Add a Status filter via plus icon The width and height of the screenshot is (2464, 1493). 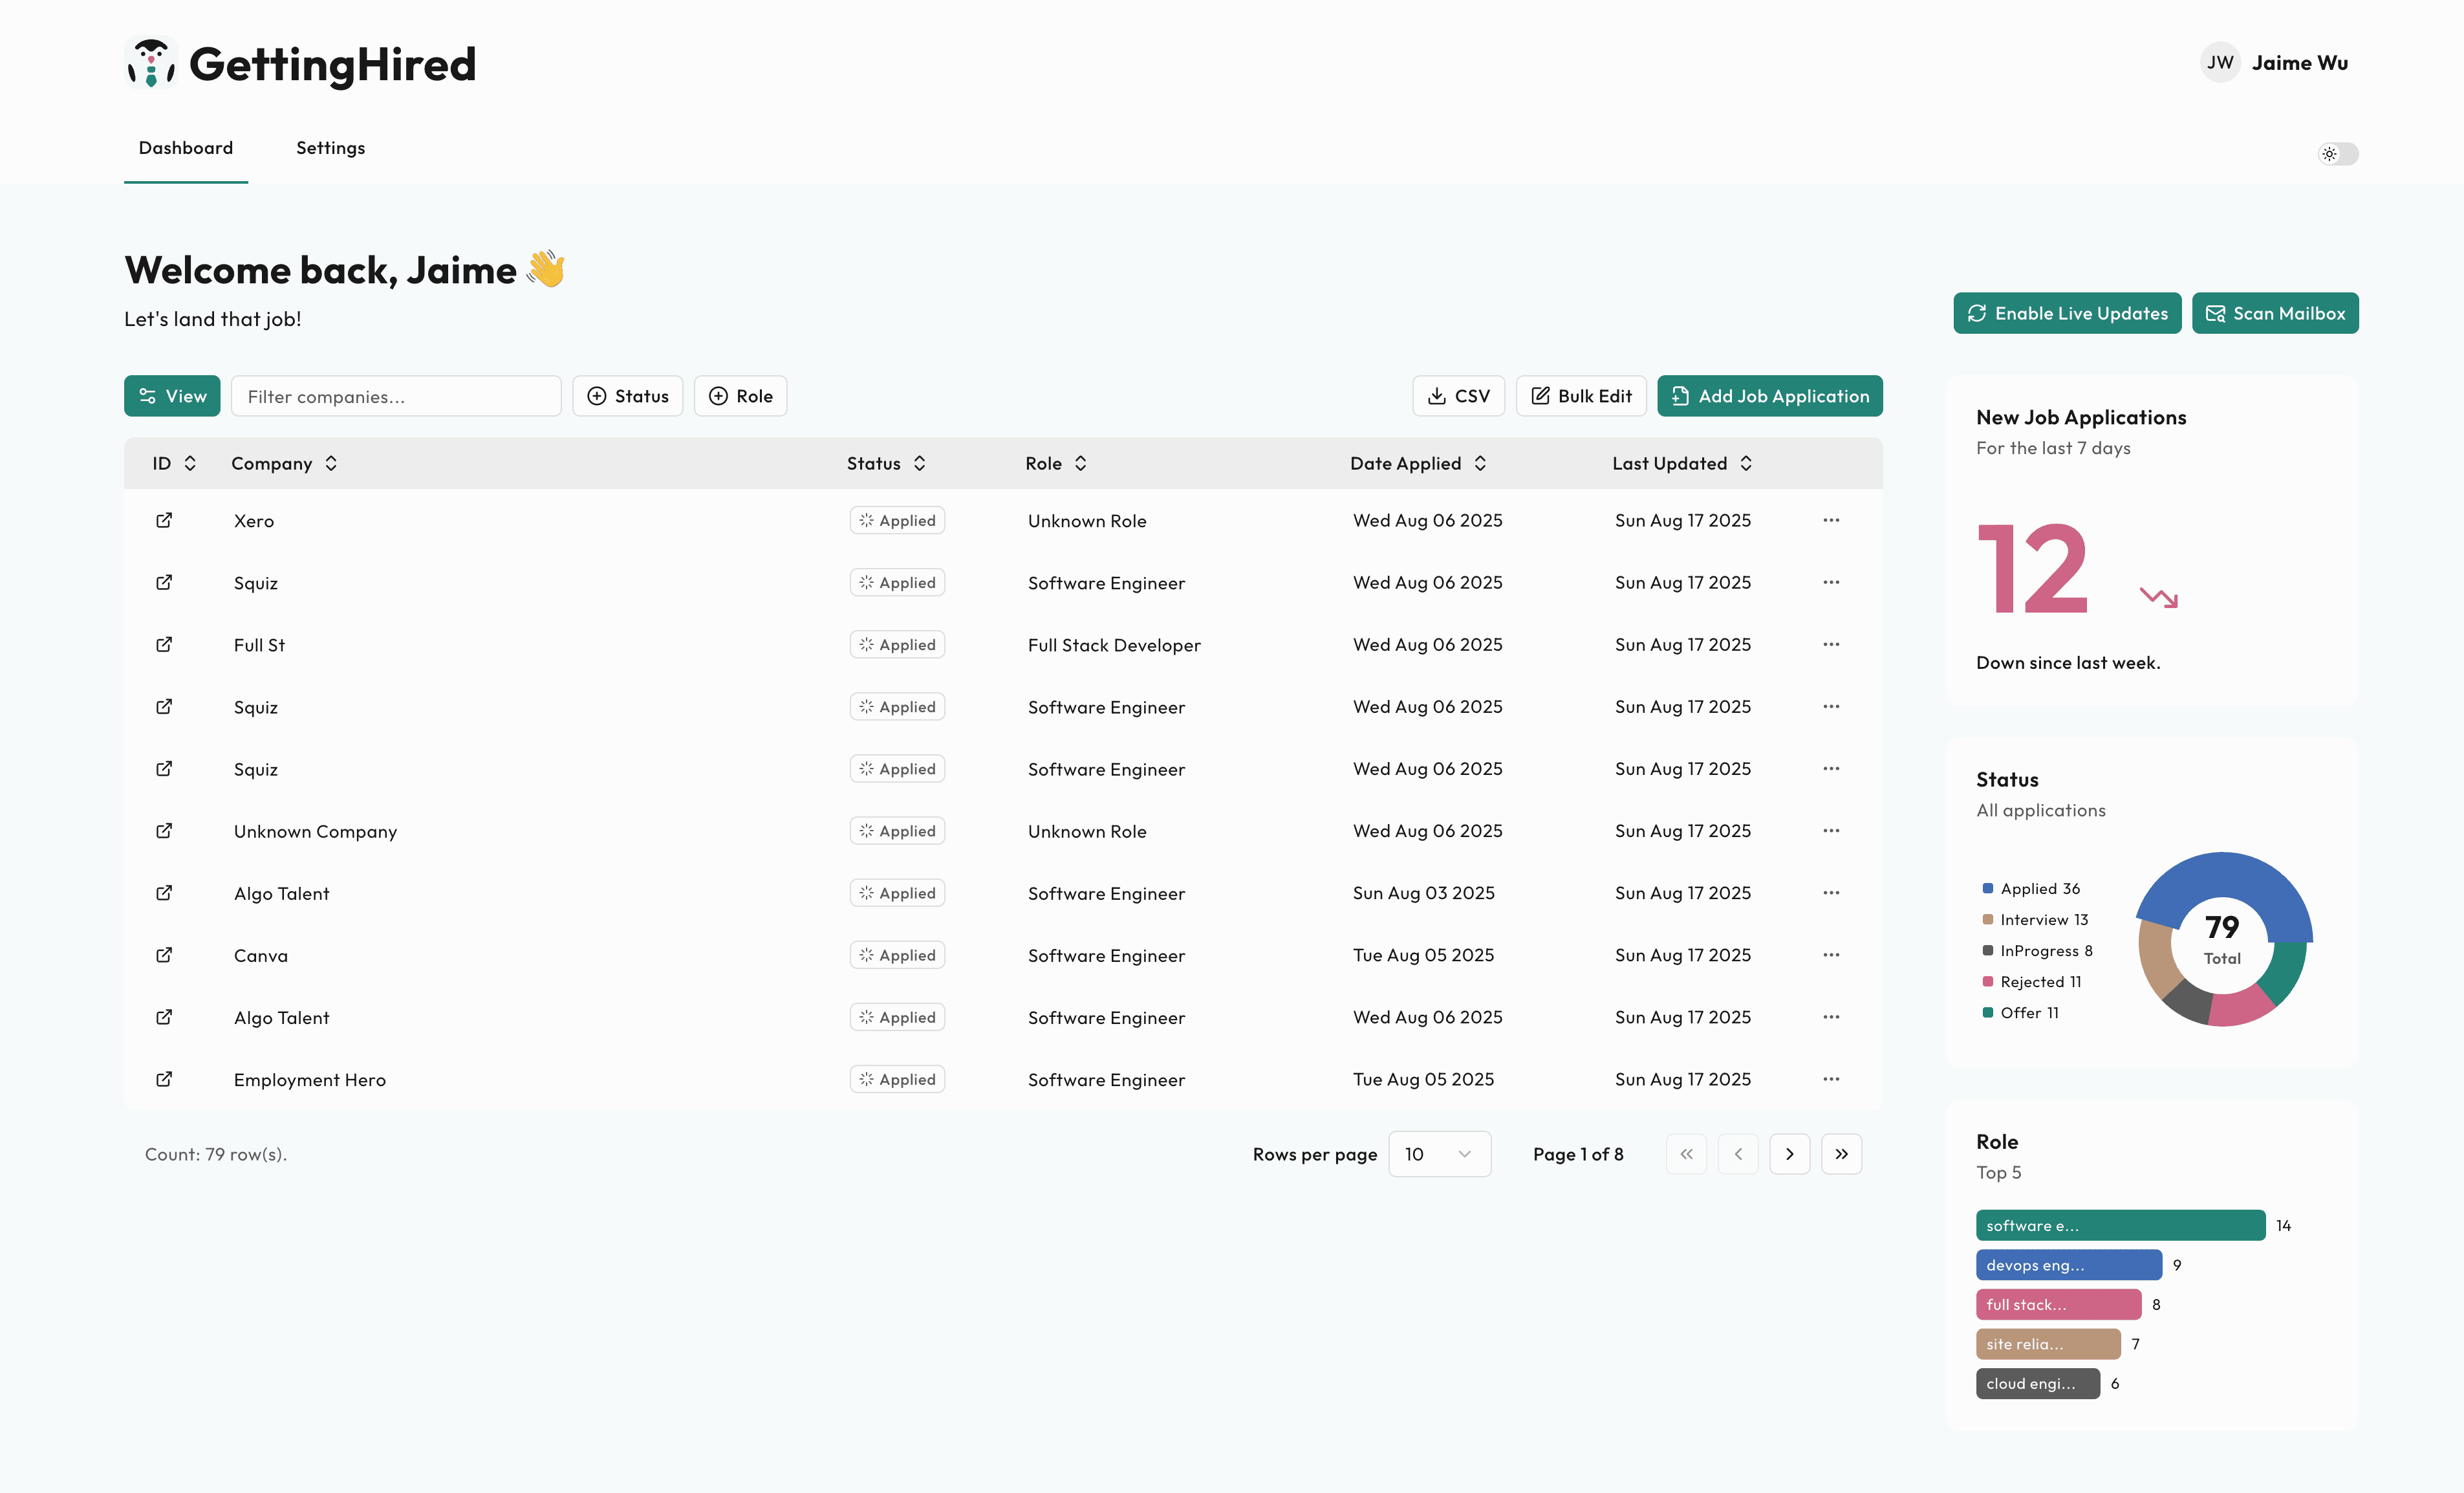pyautogui.click(x=598, y=396)
